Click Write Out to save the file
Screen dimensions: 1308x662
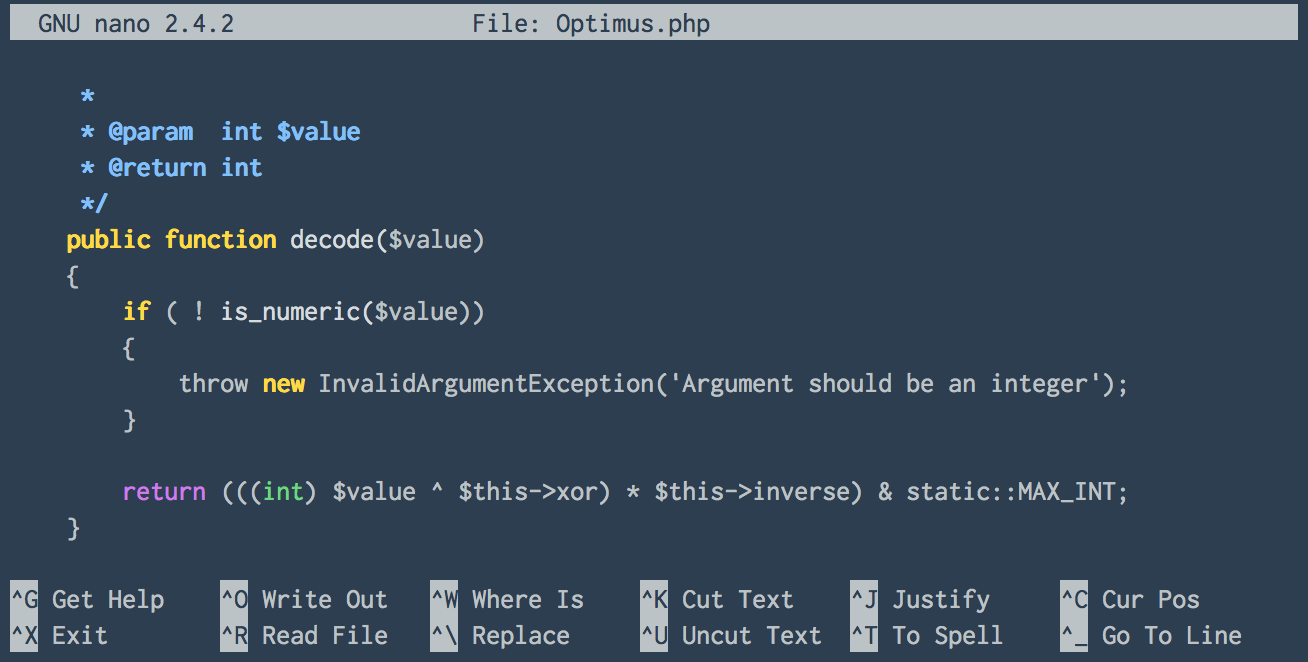coord(323,599)
